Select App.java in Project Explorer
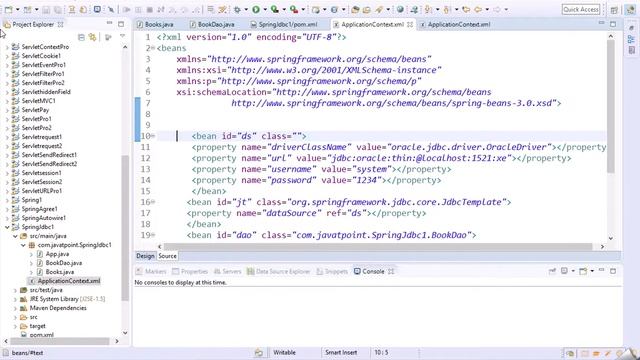The image size is (640, 360). pyautogui.click(x=57, y=254)
